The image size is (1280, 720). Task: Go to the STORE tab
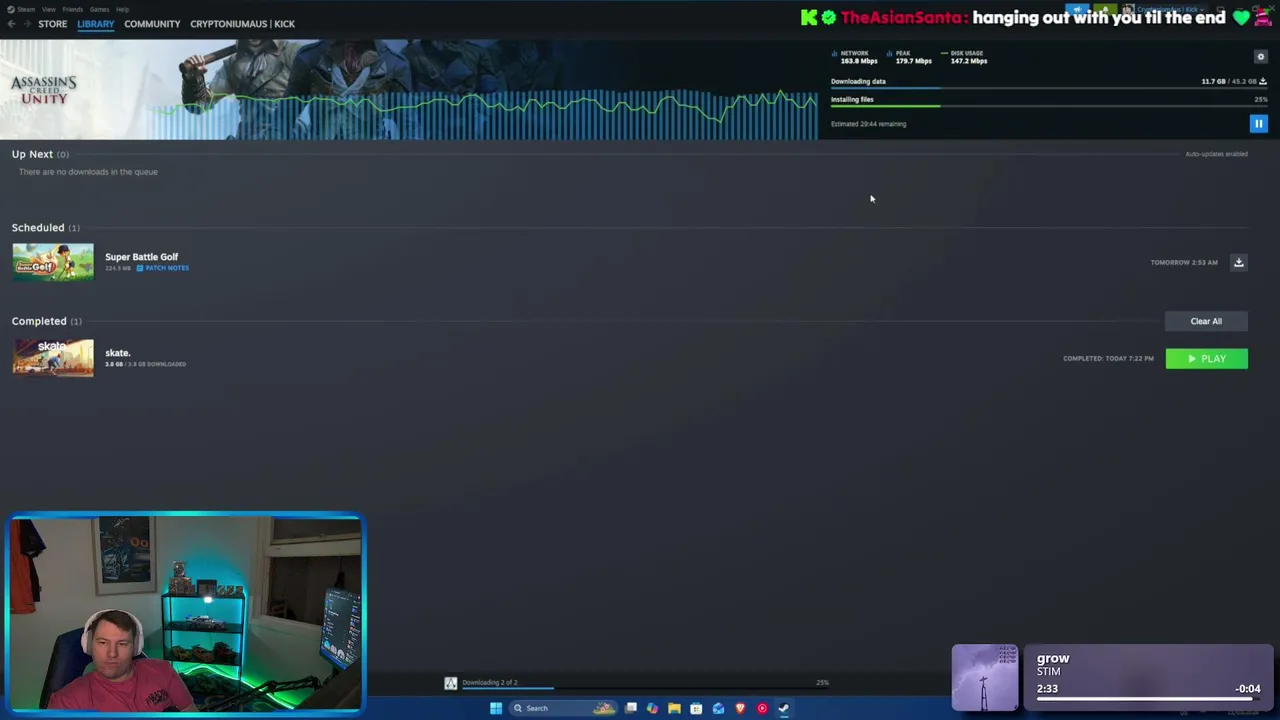coord(53,24)
